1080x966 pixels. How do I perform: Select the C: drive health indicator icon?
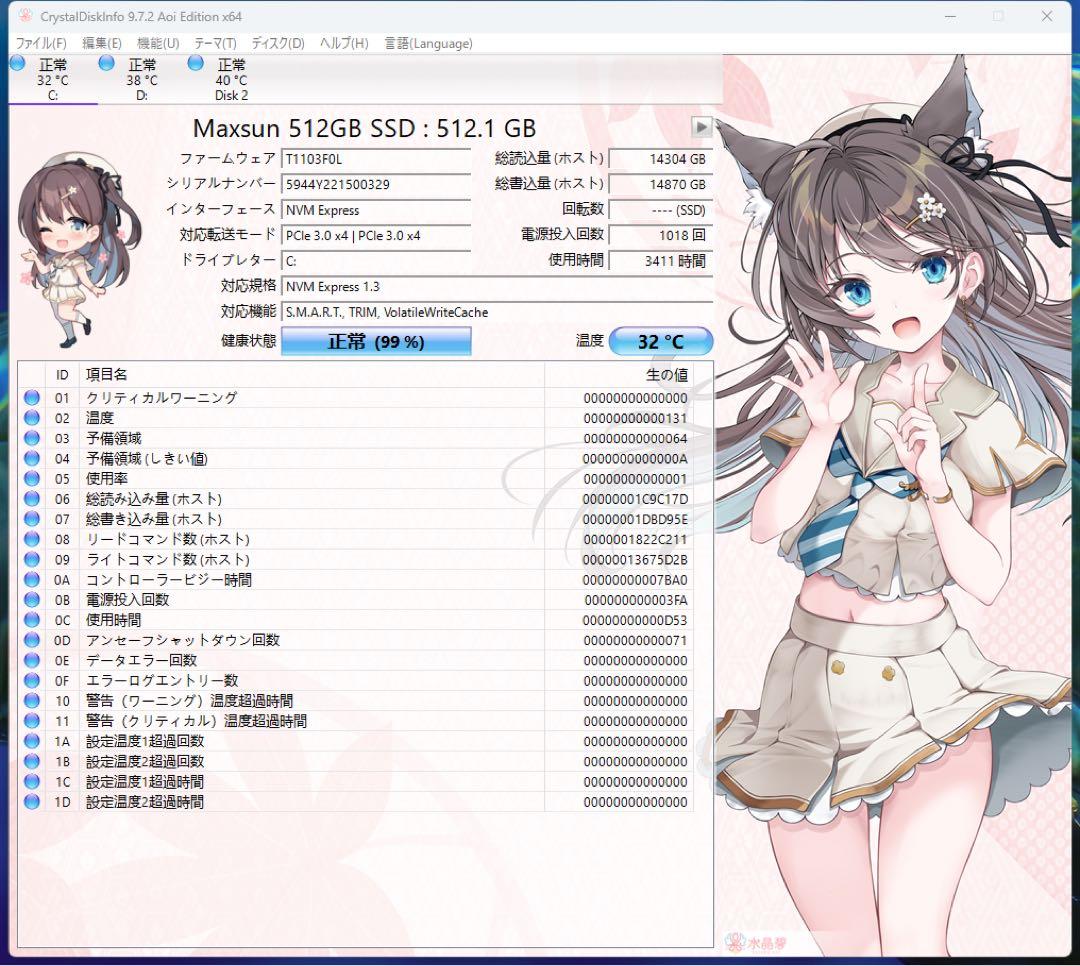[16, 63]
